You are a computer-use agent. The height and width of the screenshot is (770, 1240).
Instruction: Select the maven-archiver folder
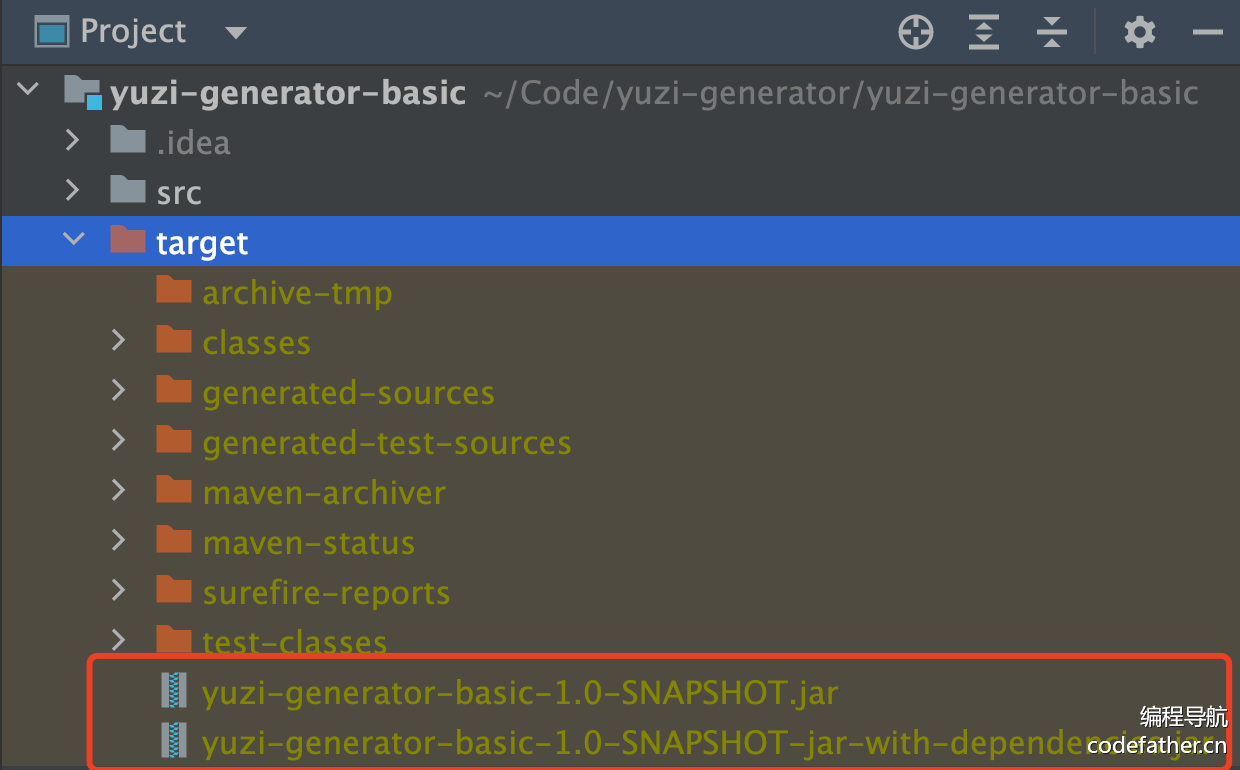click(324, 493)
